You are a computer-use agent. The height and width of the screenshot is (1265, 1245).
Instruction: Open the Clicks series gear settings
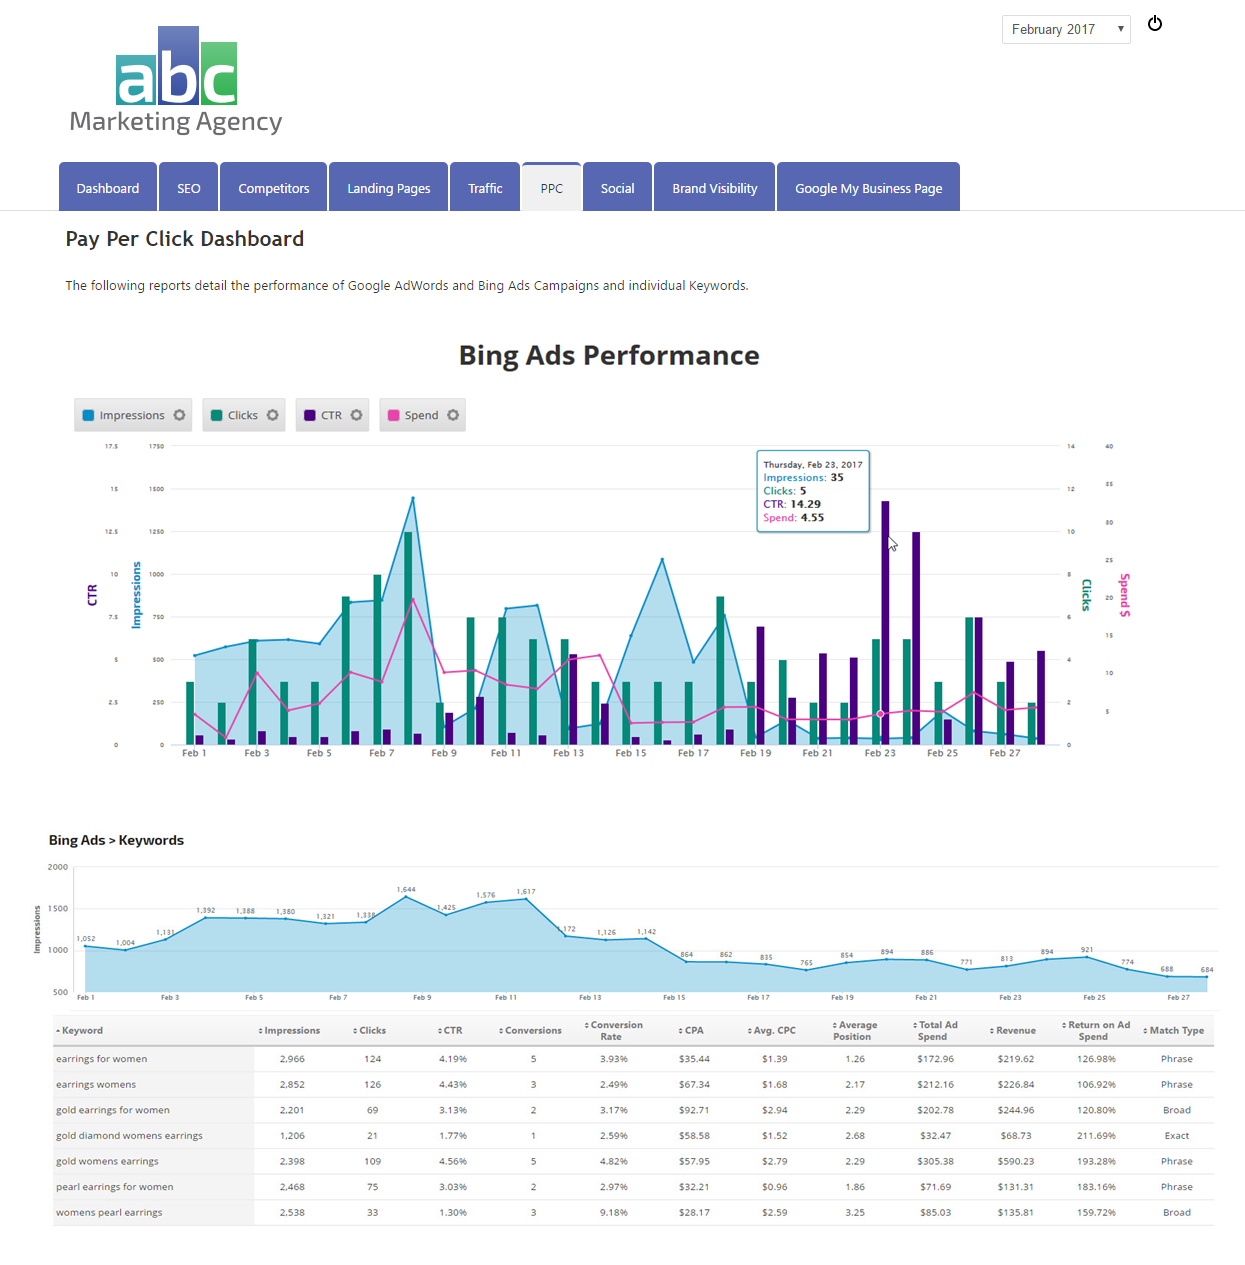coord(272,415)
